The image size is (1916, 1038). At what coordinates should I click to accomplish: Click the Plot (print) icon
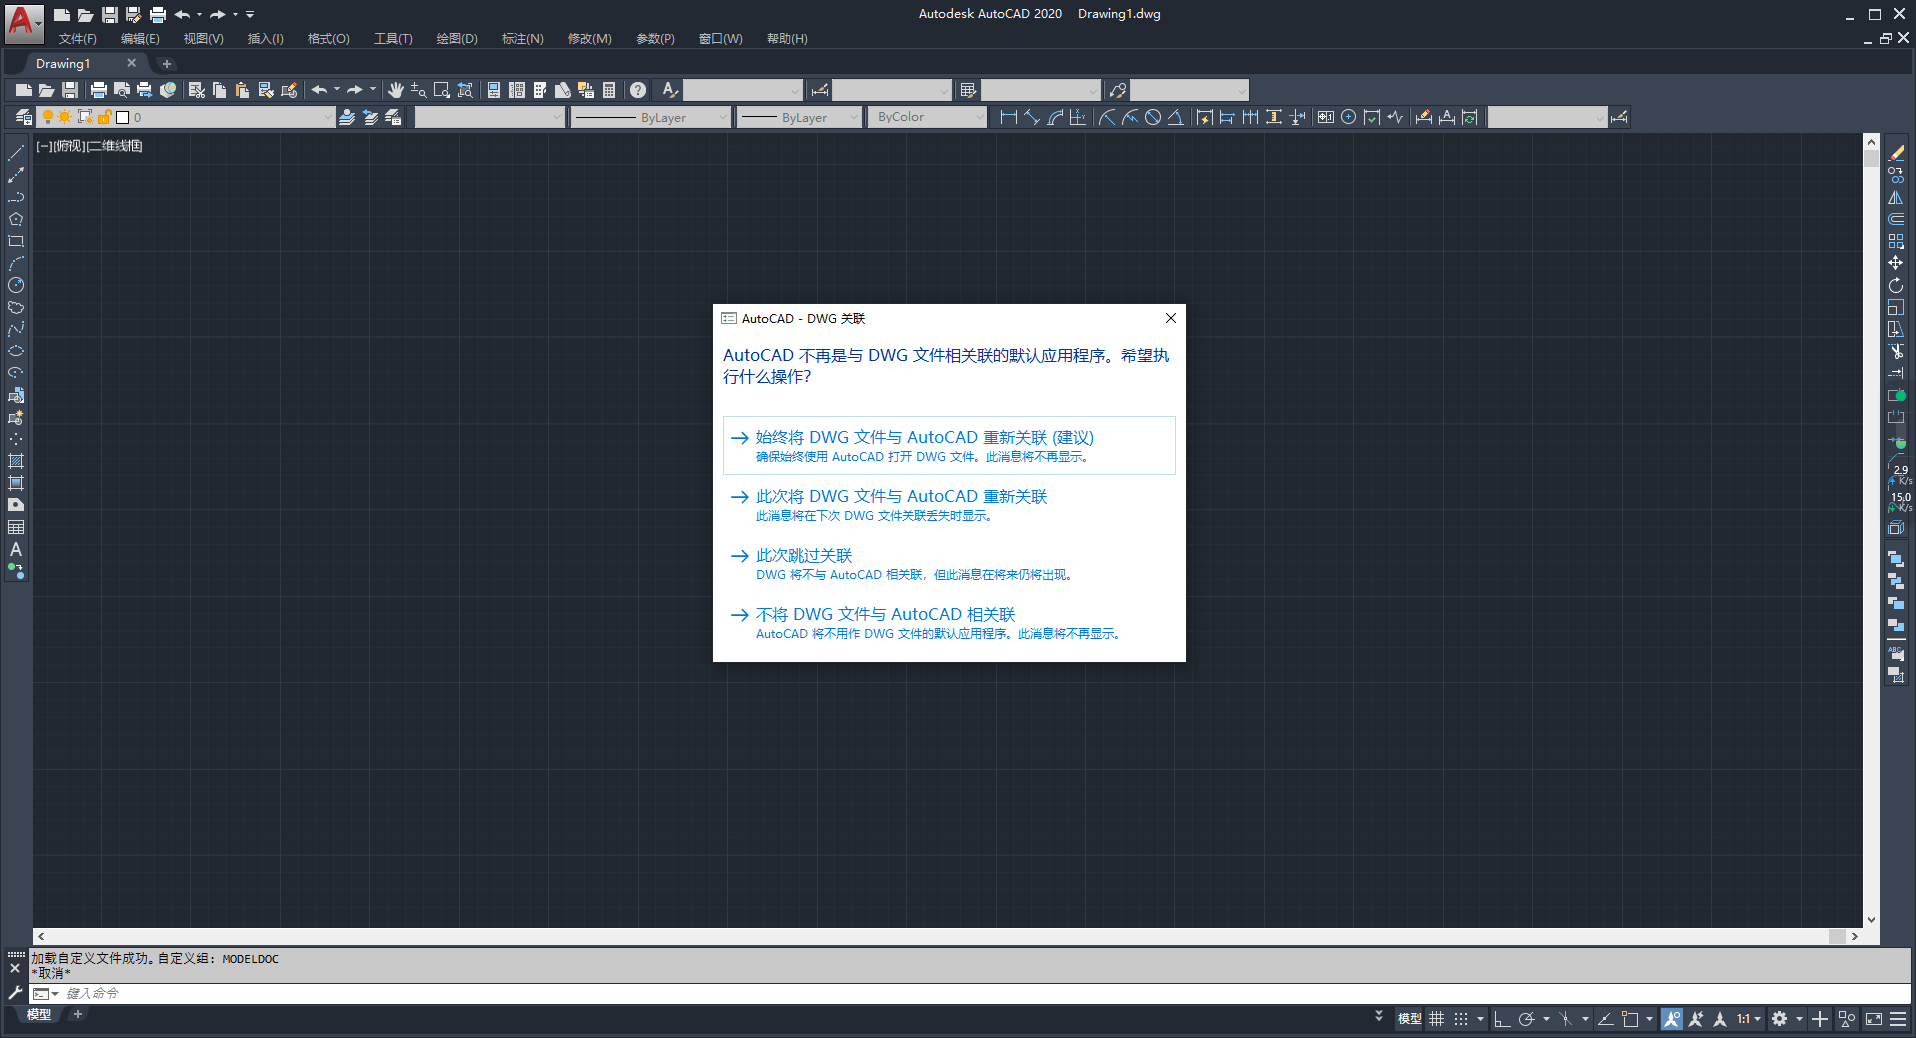pos(99,90)
